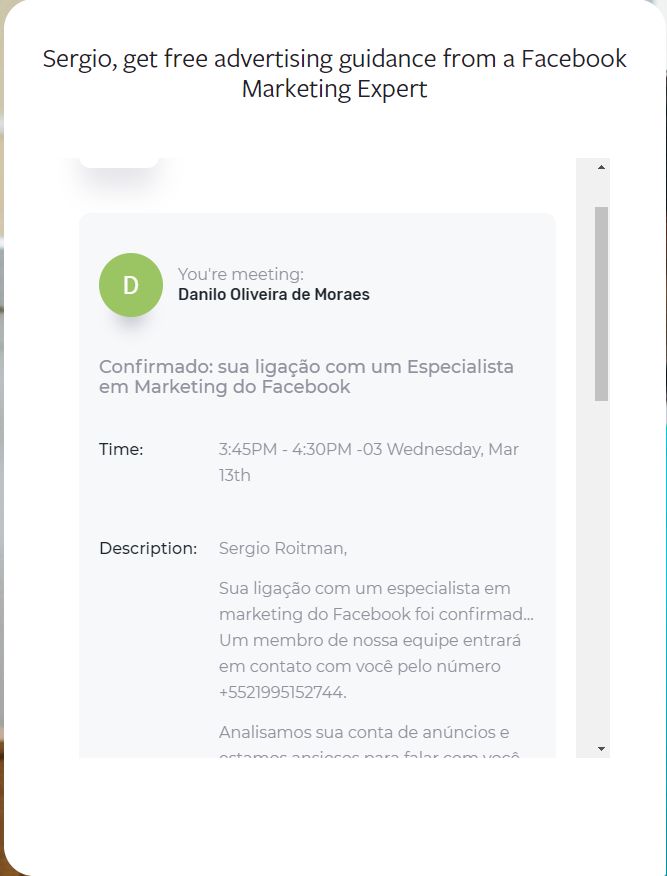Click the "Um membro de nossa equipe" sentence
This screenshot has width=667, height=876.
369,640
